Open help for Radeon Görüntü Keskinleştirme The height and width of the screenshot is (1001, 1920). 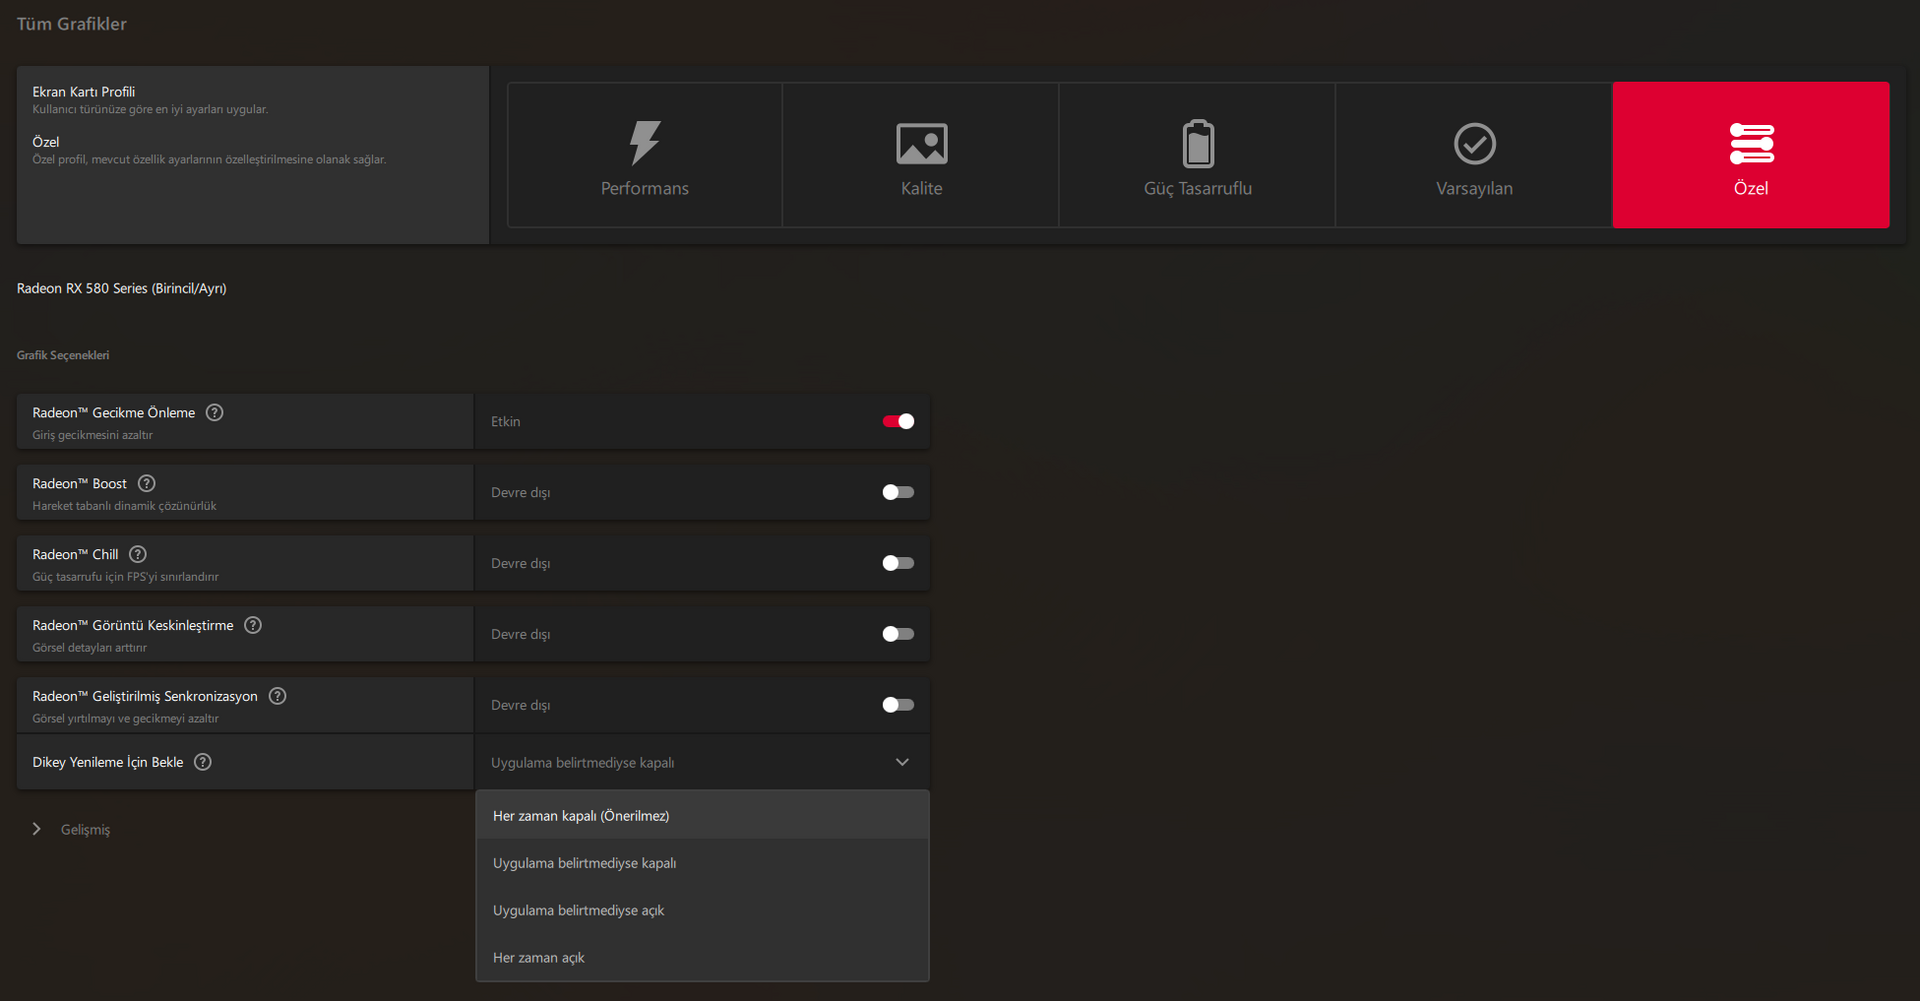point(253,626)
